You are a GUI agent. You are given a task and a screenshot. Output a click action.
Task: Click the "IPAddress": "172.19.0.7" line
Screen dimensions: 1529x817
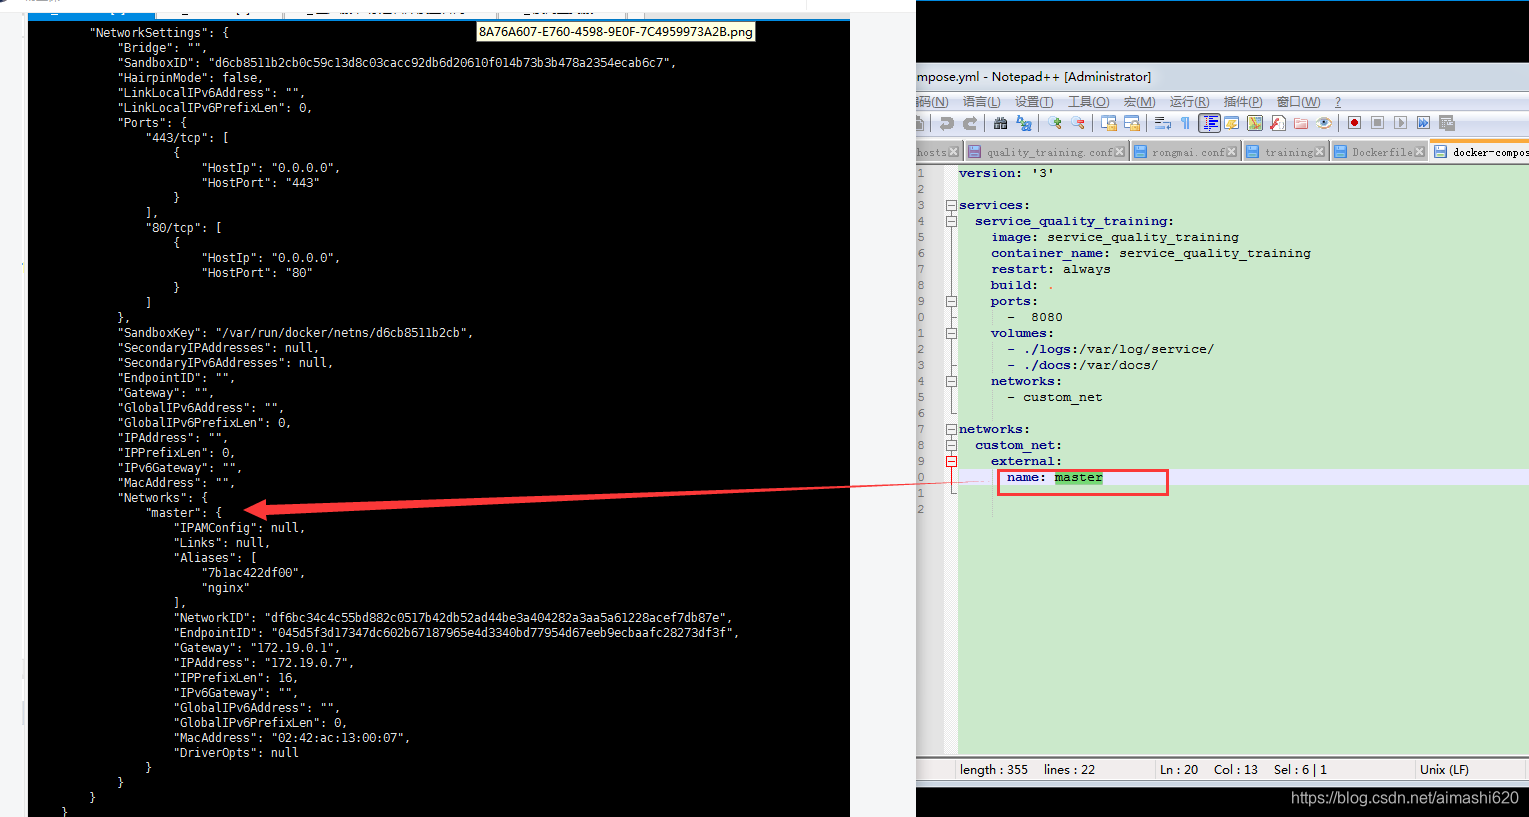(x=264, y=663)
